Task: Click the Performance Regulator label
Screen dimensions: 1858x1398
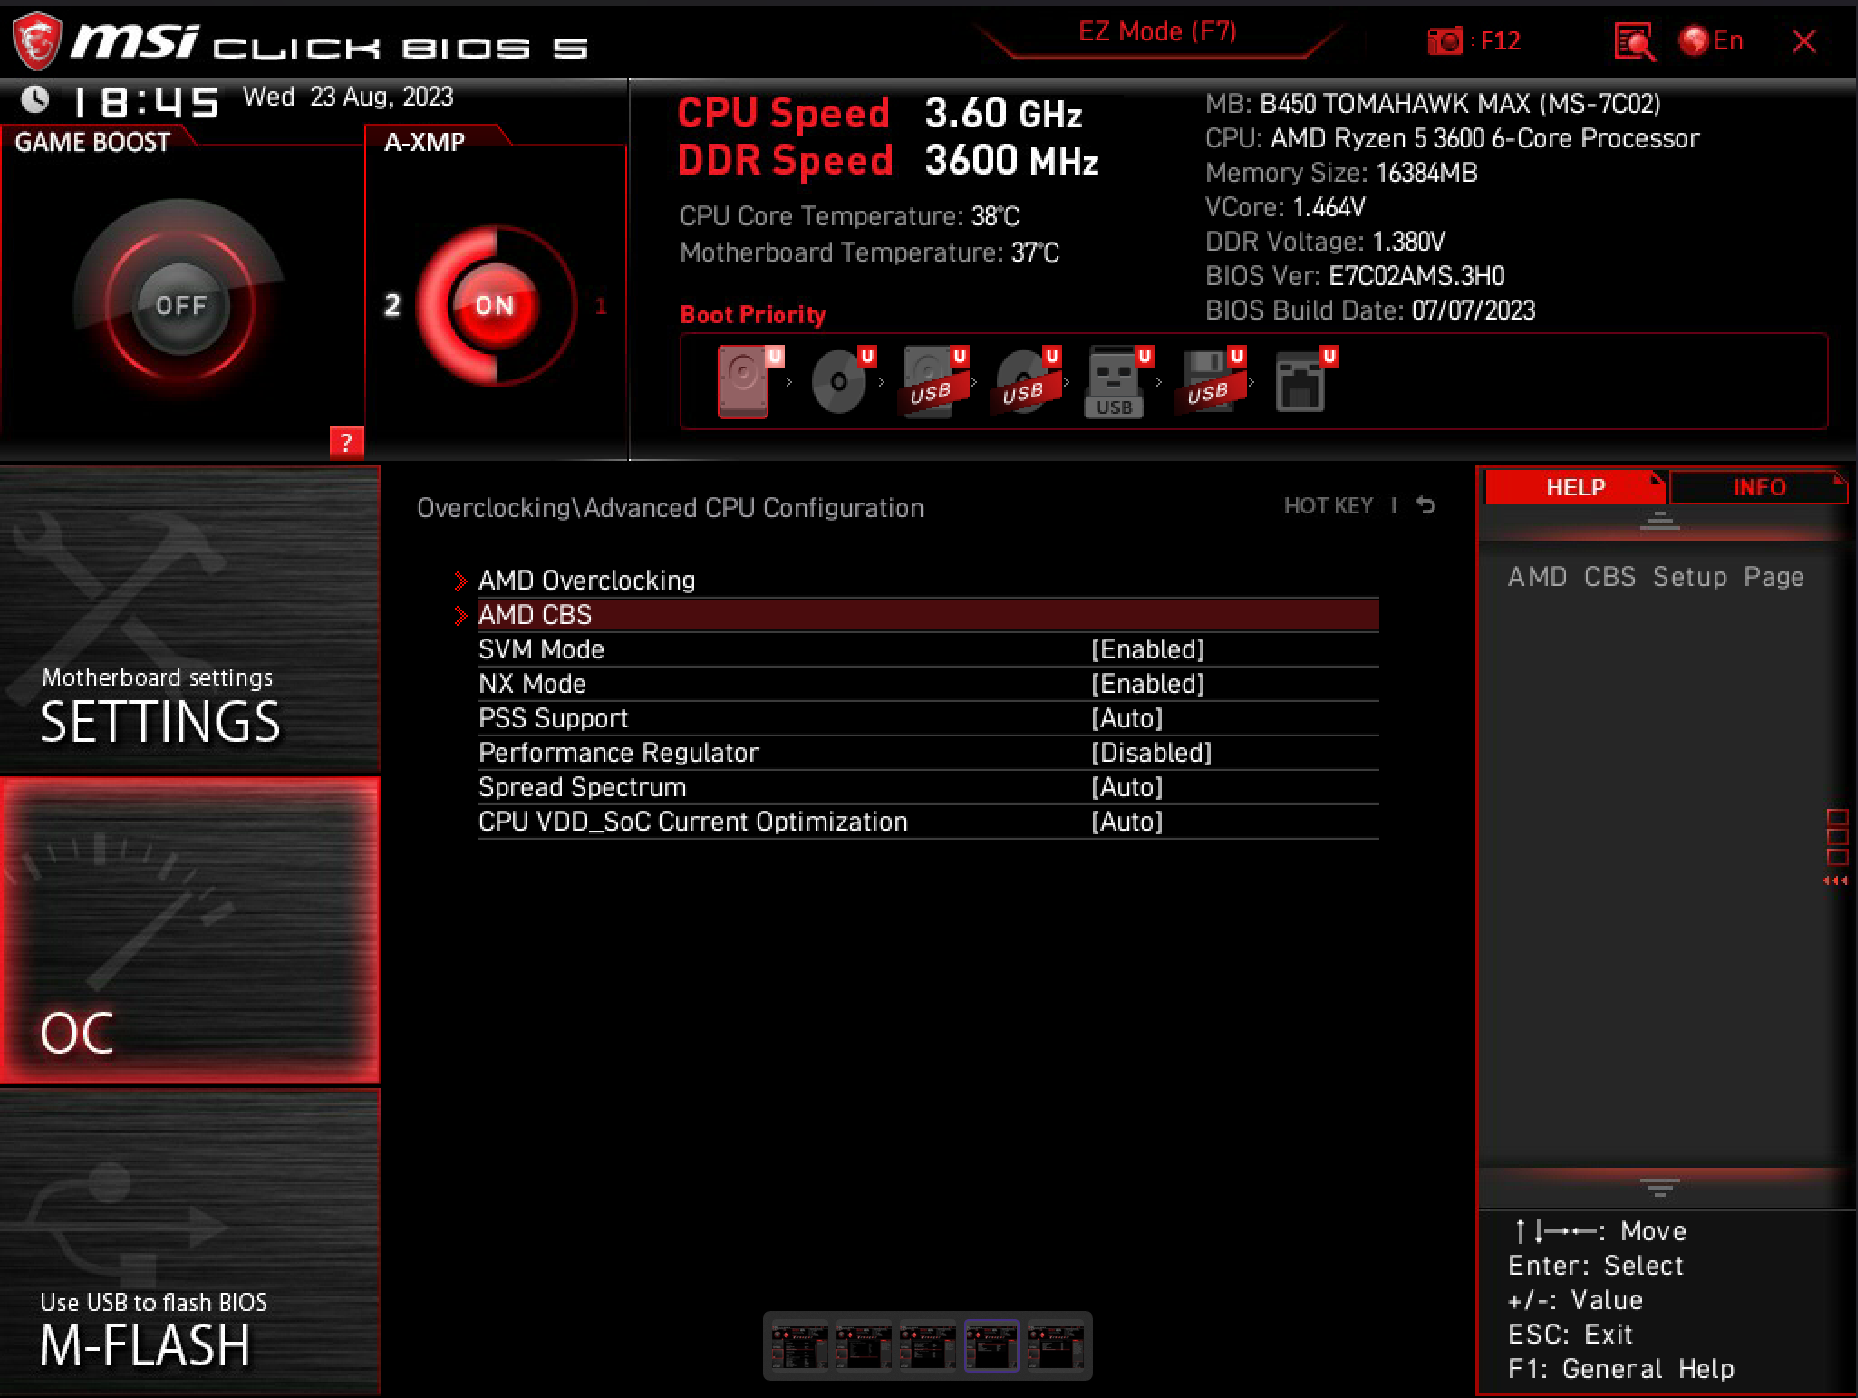Action: [618, 752]
